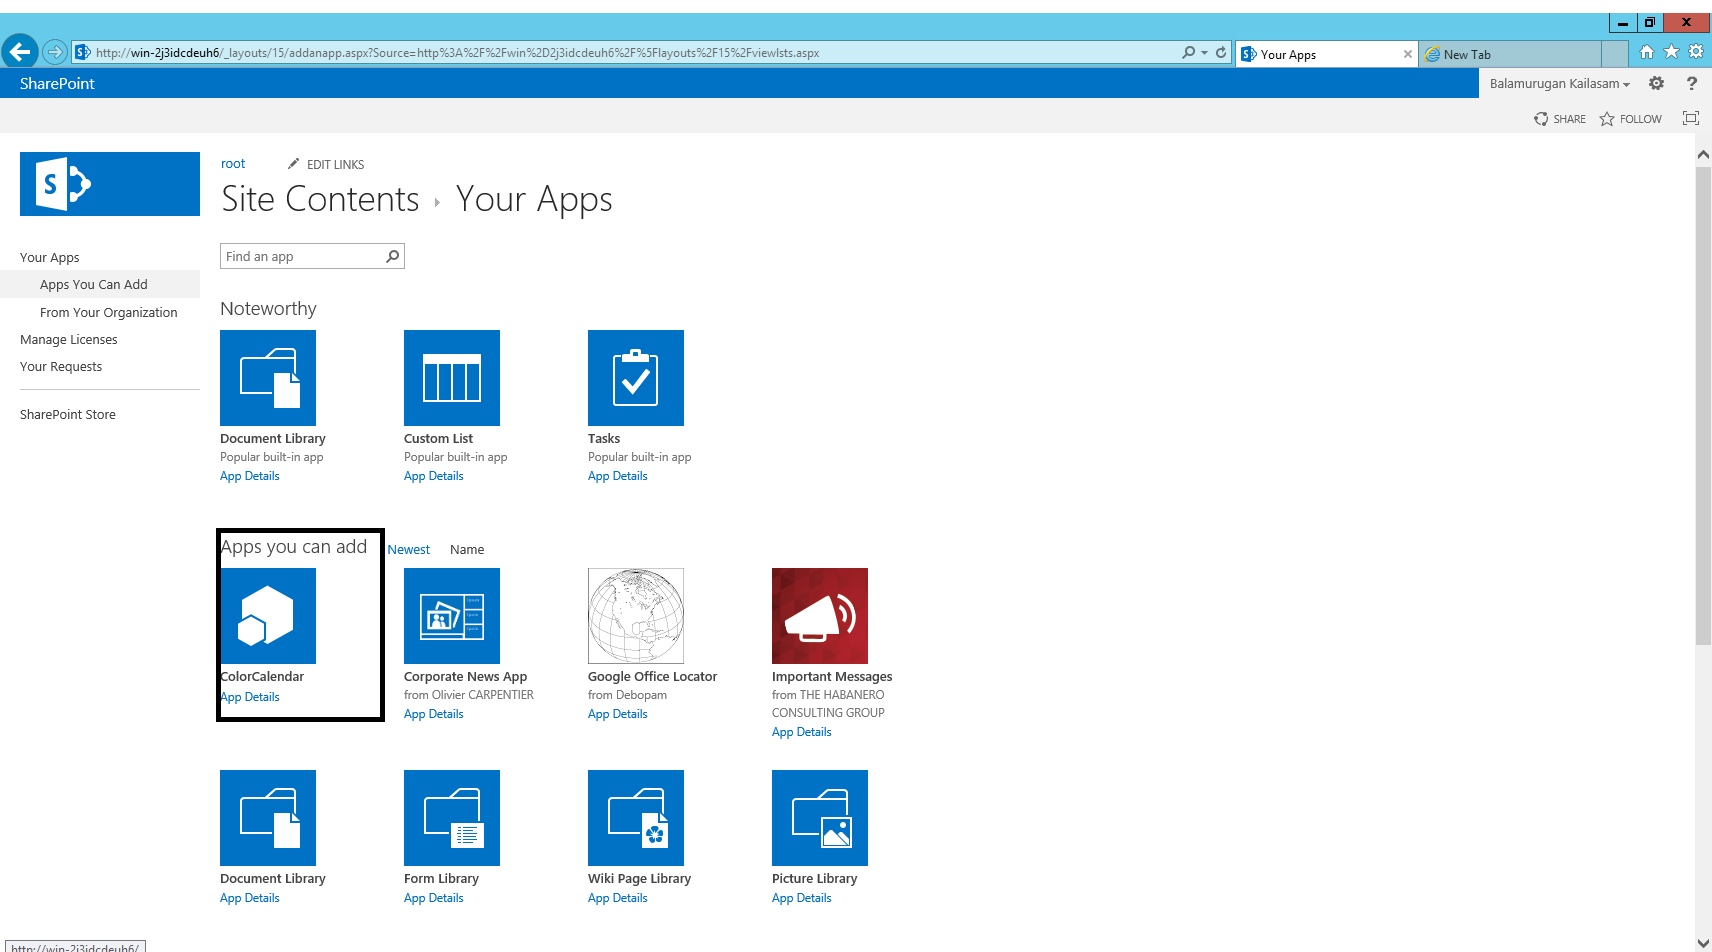Click the browser address bar URL
The image size is (1712, 952).
[457, 53]
